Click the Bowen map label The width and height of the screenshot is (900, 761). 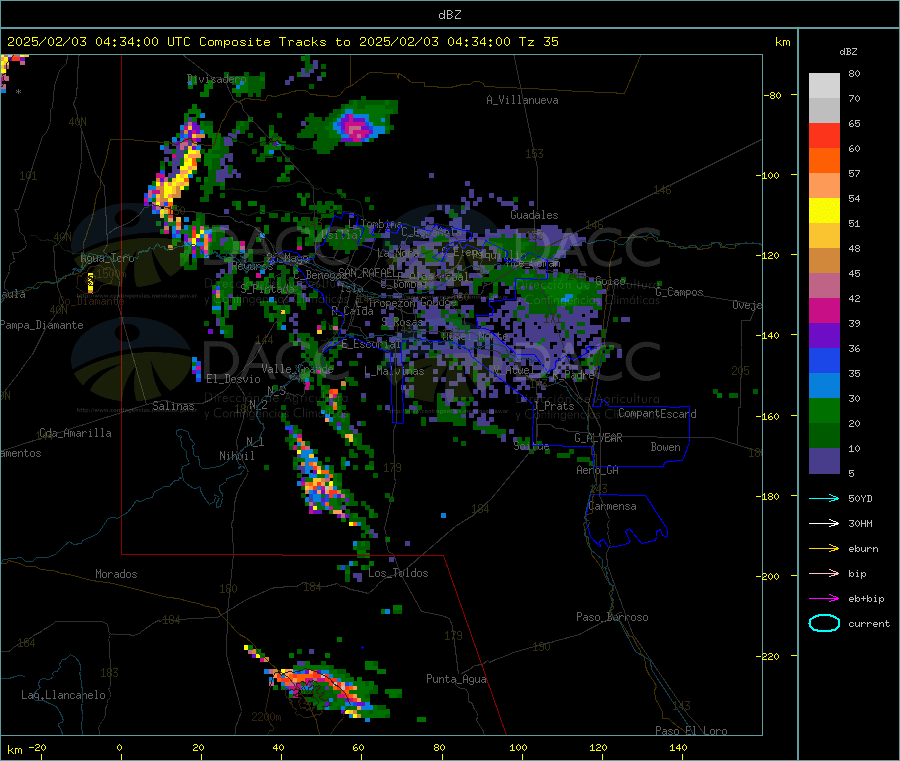(666, 447)
